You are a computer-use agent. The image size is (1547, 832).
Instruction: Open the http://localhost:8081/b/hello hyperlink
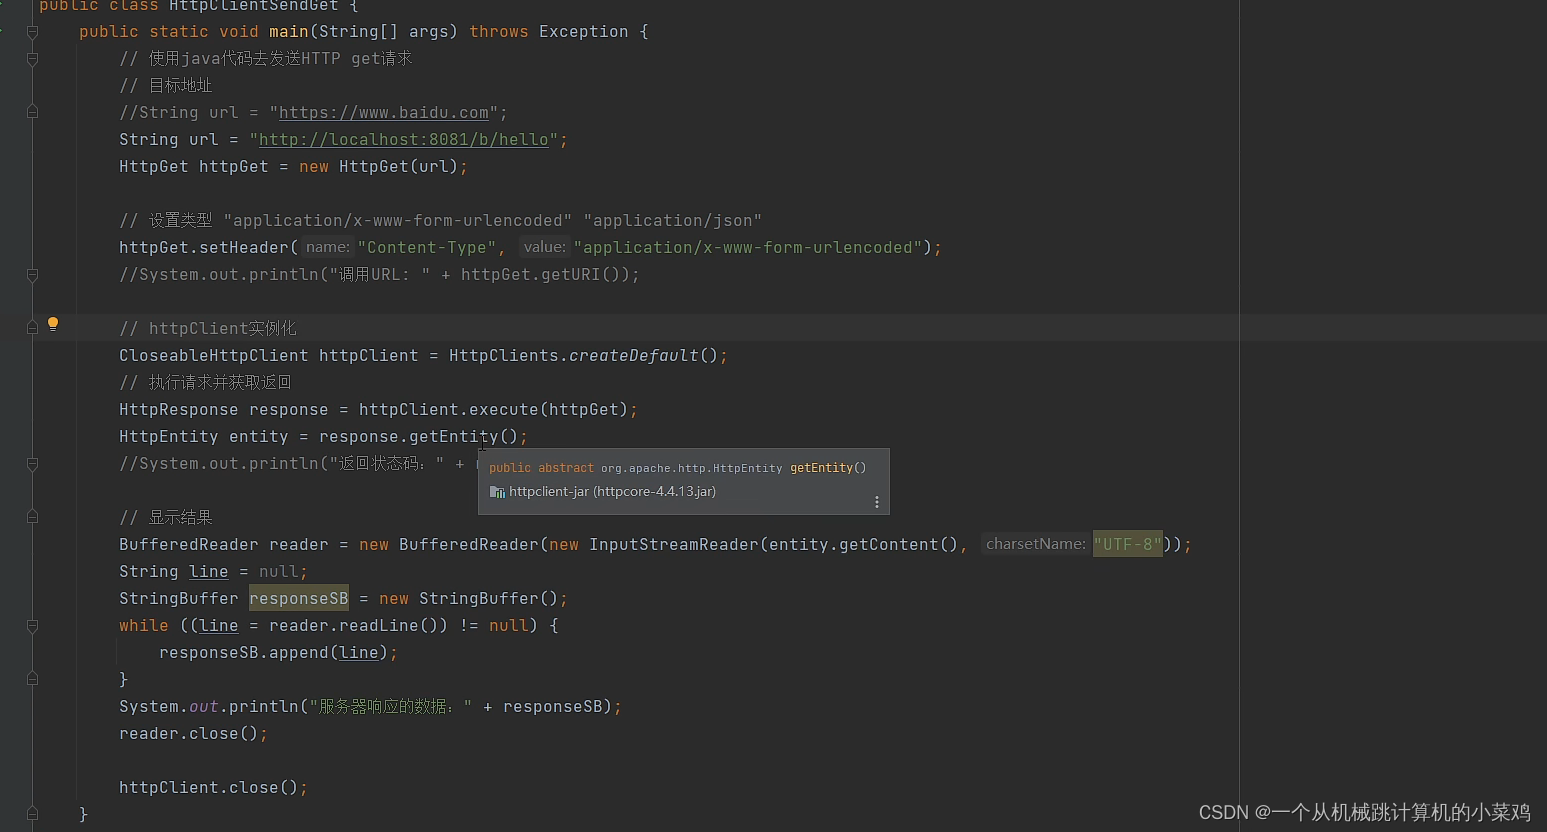(x=405, y=139)
